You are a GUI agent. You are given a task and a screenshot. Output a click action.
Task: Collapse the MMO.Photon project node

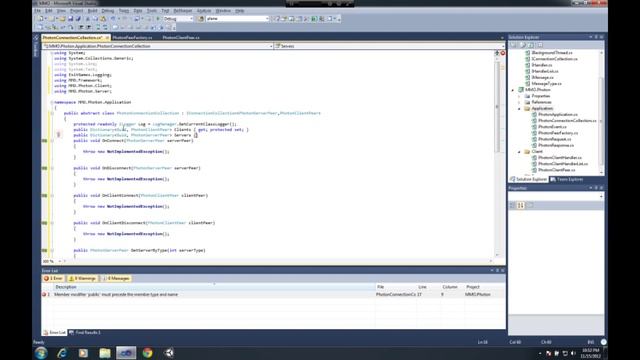(513, 90)
